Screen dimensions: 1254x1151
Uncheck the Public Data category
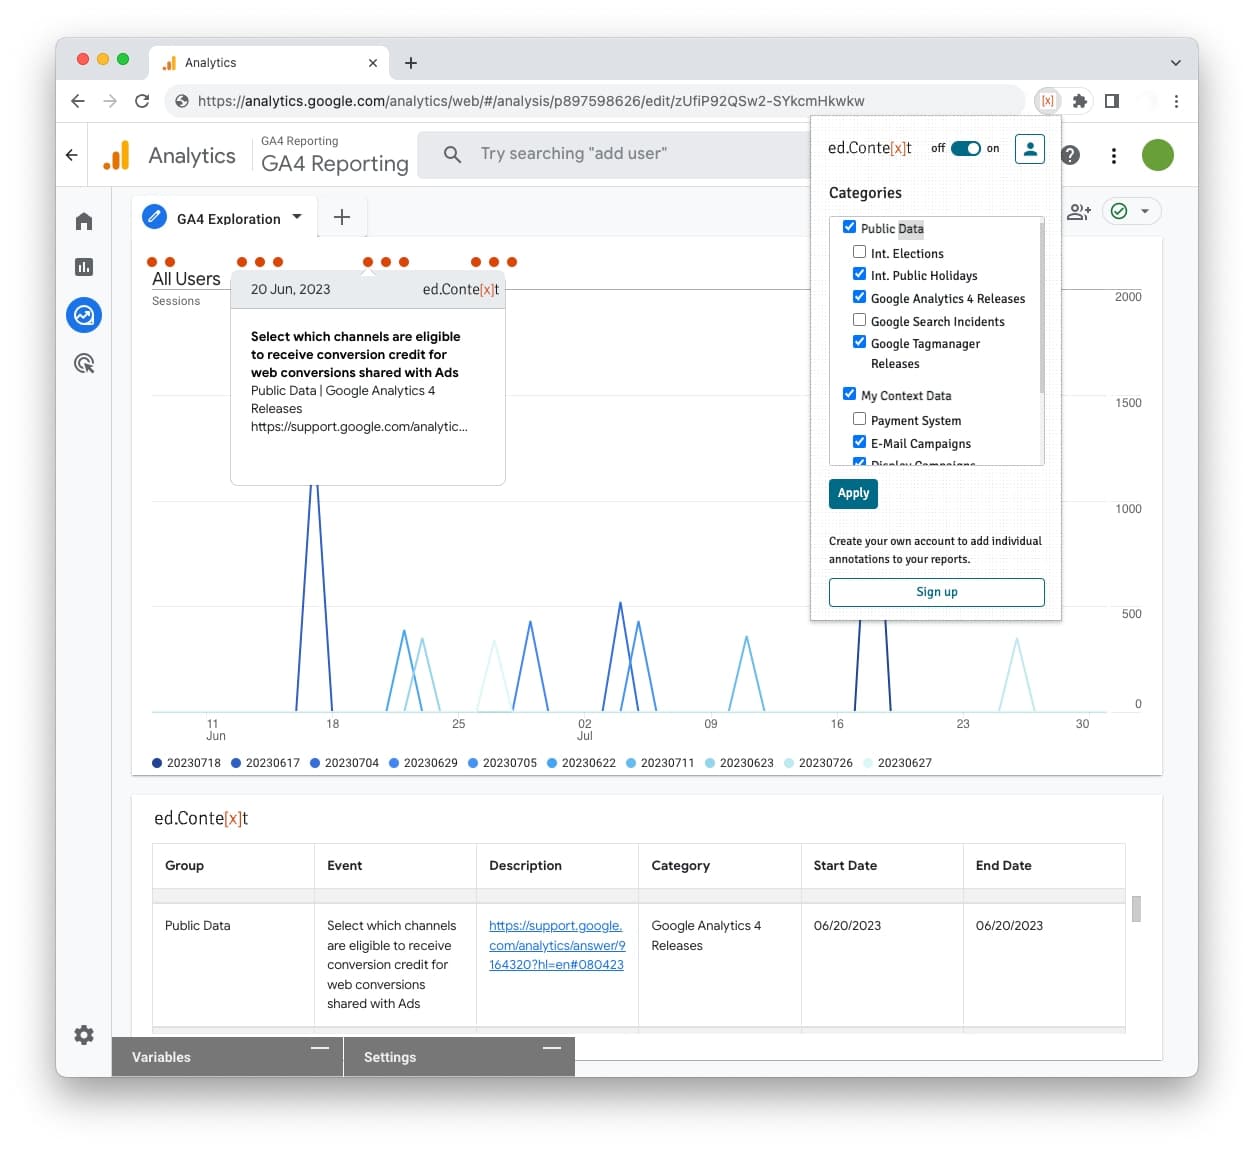849,227
